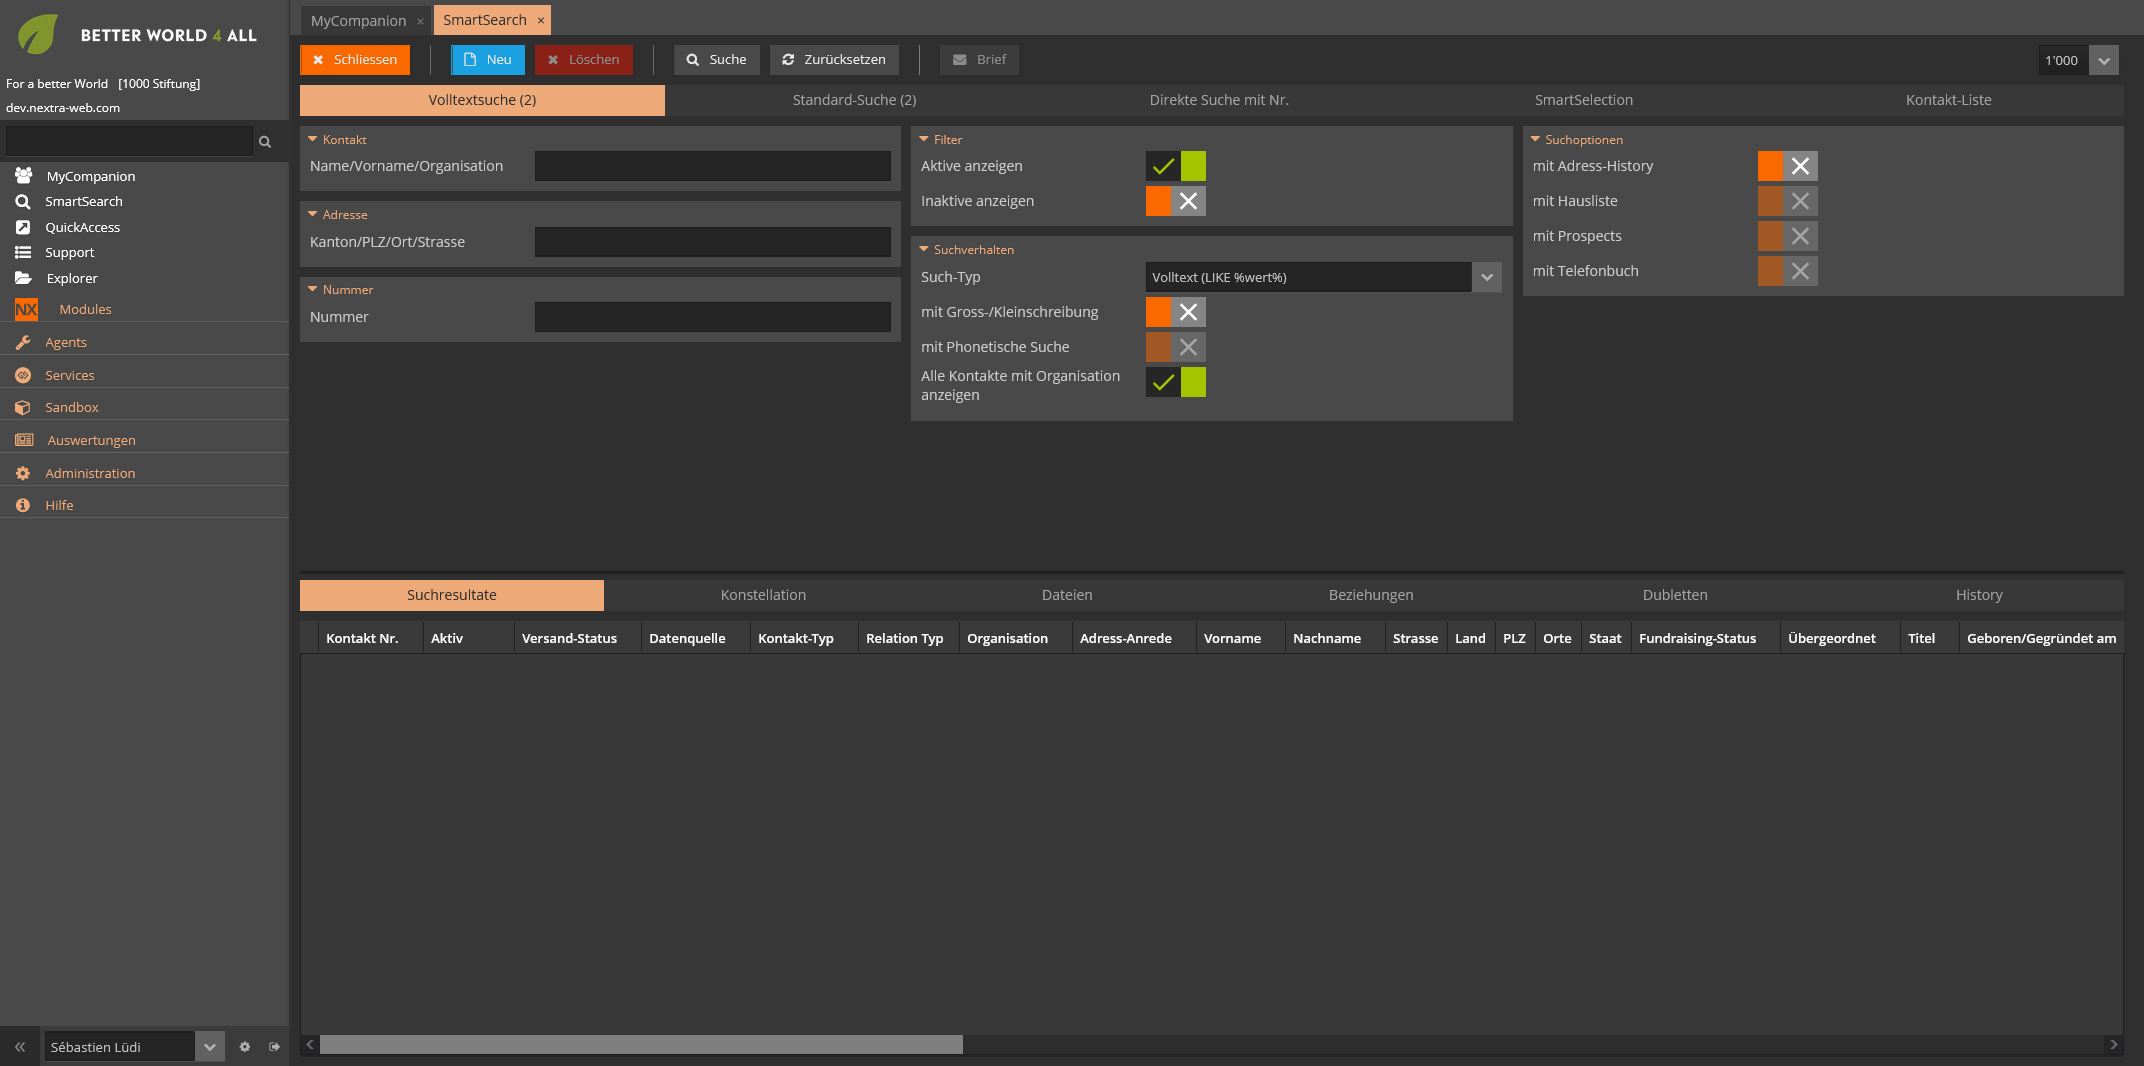2144x1066 pixels.
Task: Click the Zurücksetzen button
Action: (x=834, y=59)
